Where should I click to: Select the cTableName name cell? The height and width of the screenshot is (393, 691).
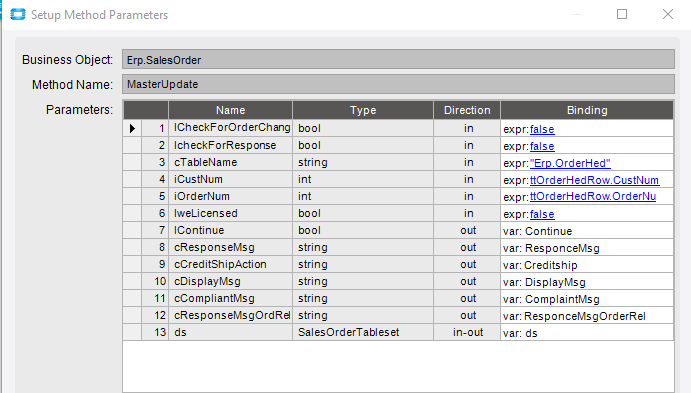tap(230, 162)
